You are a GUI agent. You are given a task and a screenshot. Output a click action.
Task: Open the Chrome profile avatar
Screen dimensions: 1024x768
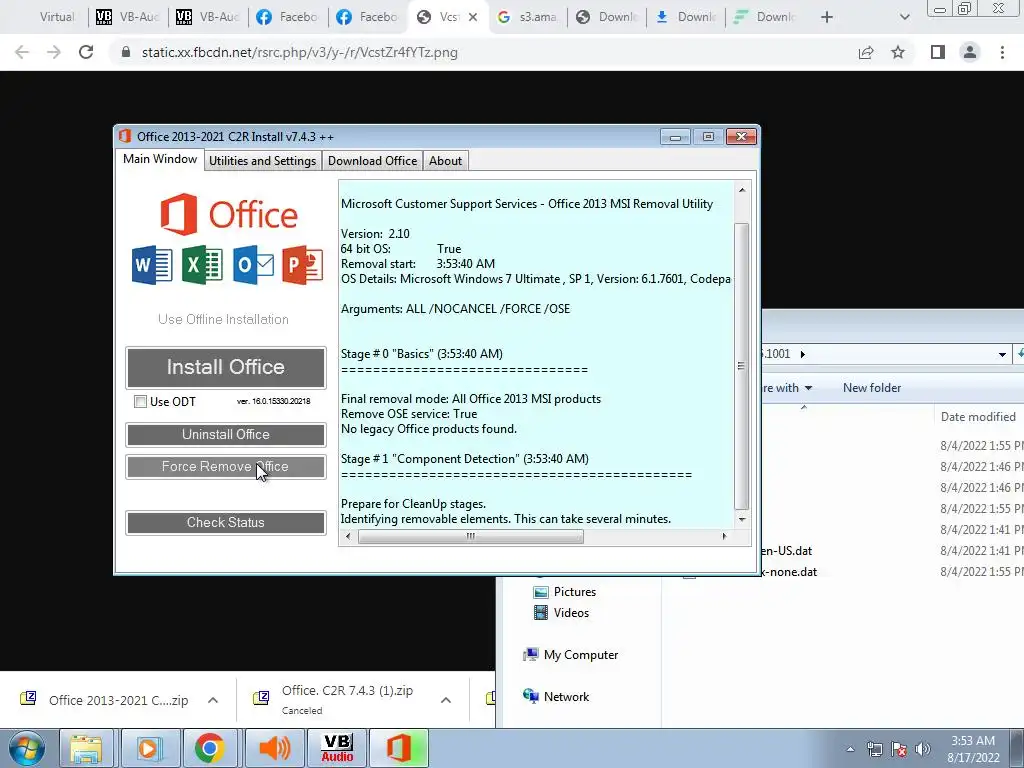[970, 52]
